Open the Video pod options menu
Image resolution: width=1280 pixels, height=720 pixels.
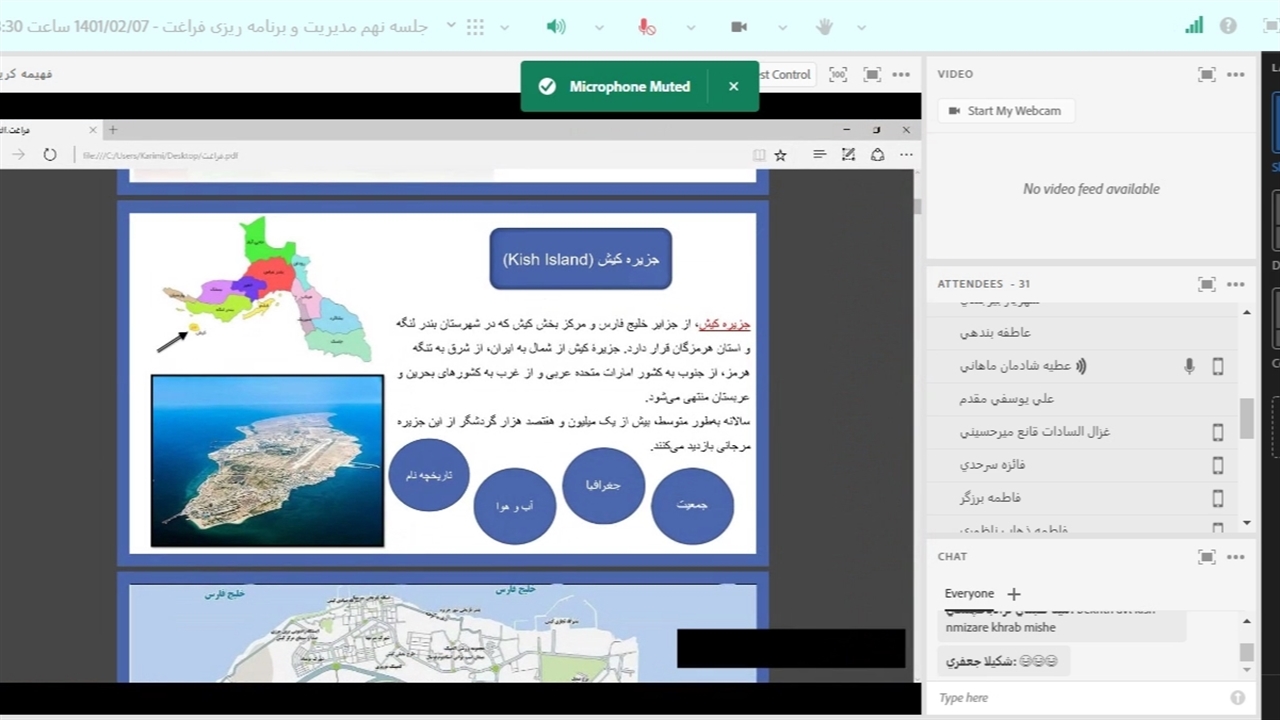click(x=1236, y=74)
